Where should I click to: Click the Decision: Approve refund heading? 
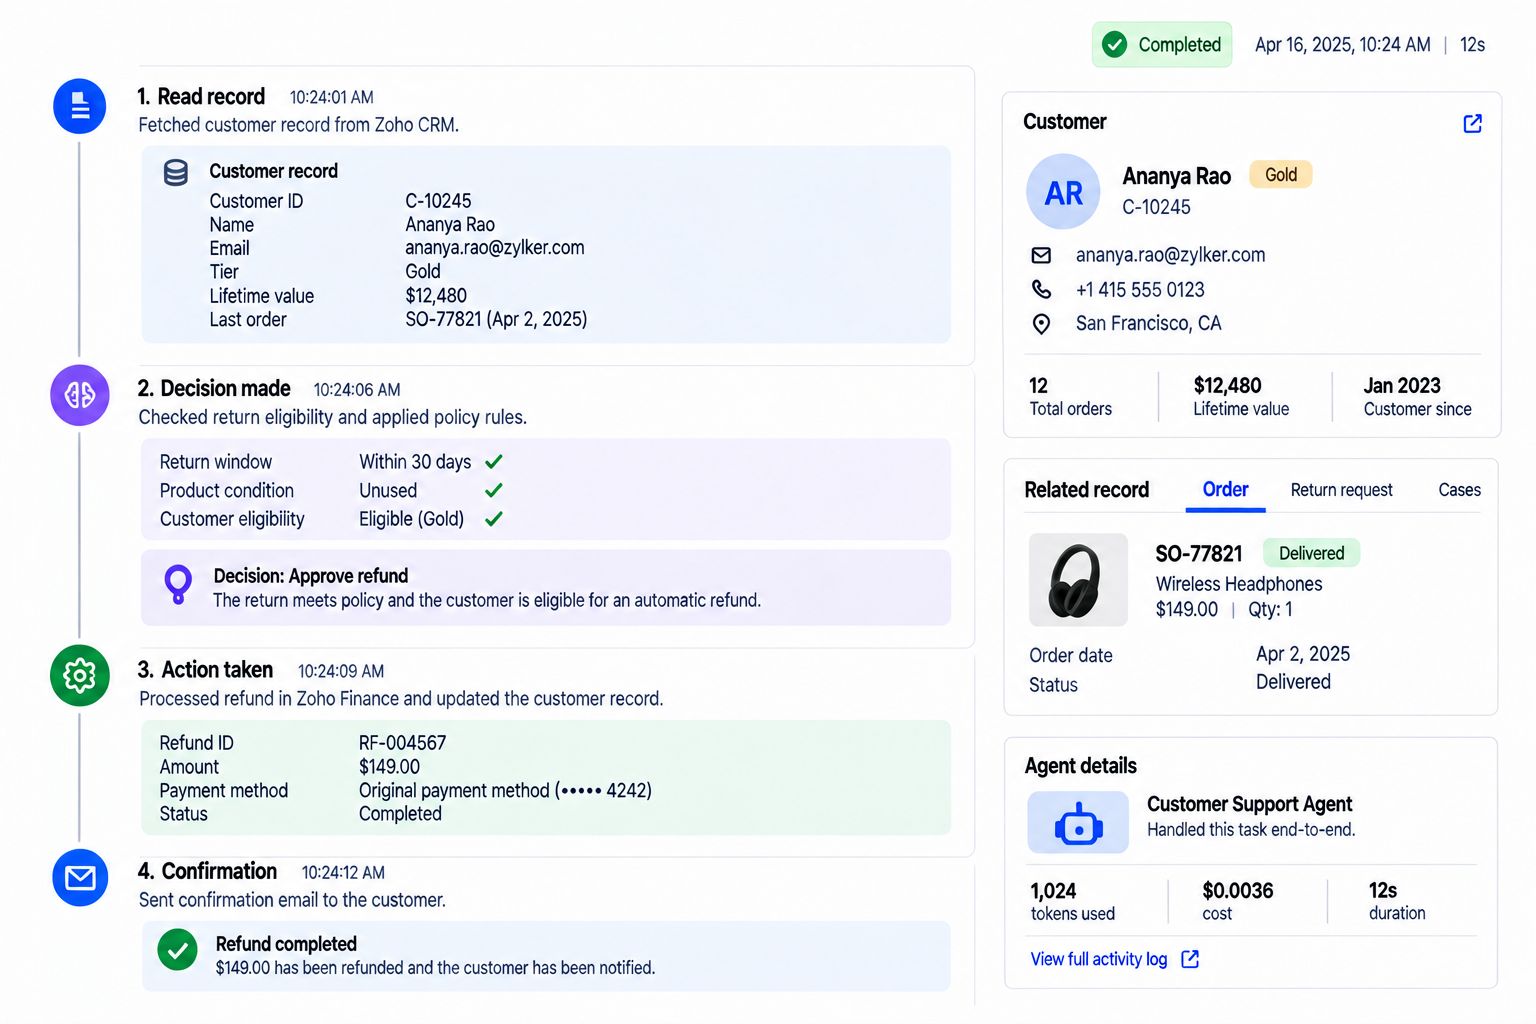click(311, 576)
